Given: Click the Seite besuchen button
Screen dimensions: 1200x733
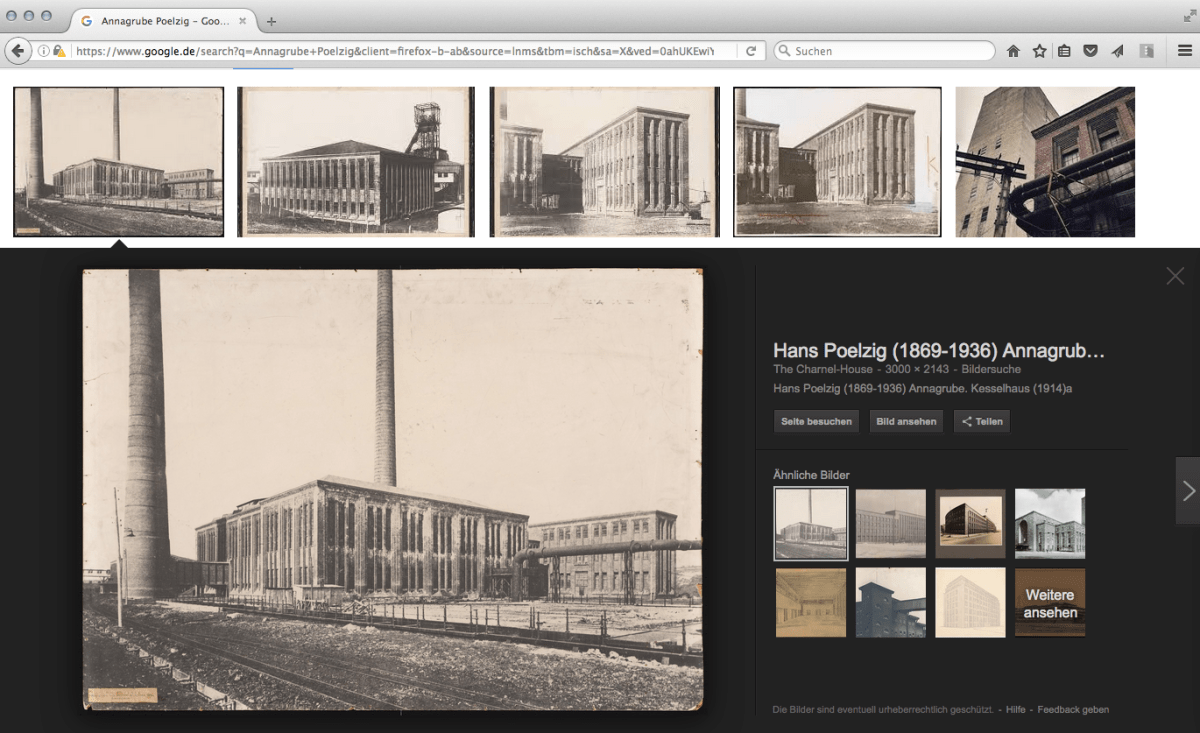Looking at the screenshot, I should tap(816, 422).
